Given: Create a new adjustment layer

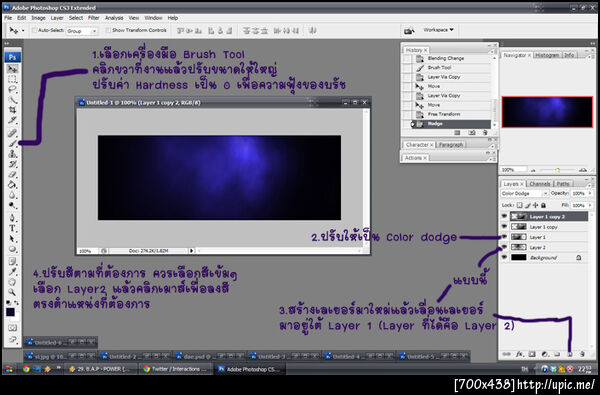Looking at the screenshot, I should tap(545, 354).
